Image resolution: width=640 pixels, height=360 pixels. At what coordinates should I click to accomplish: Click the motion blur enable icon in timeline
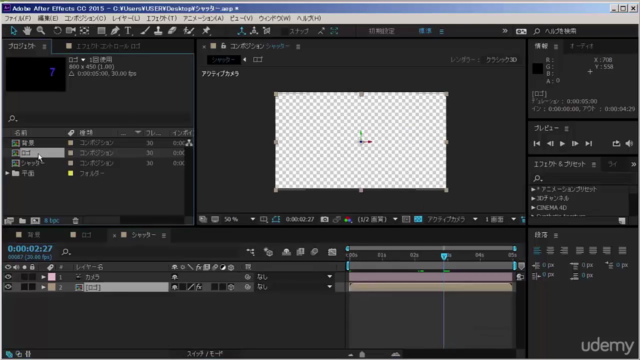pos(314,252)
